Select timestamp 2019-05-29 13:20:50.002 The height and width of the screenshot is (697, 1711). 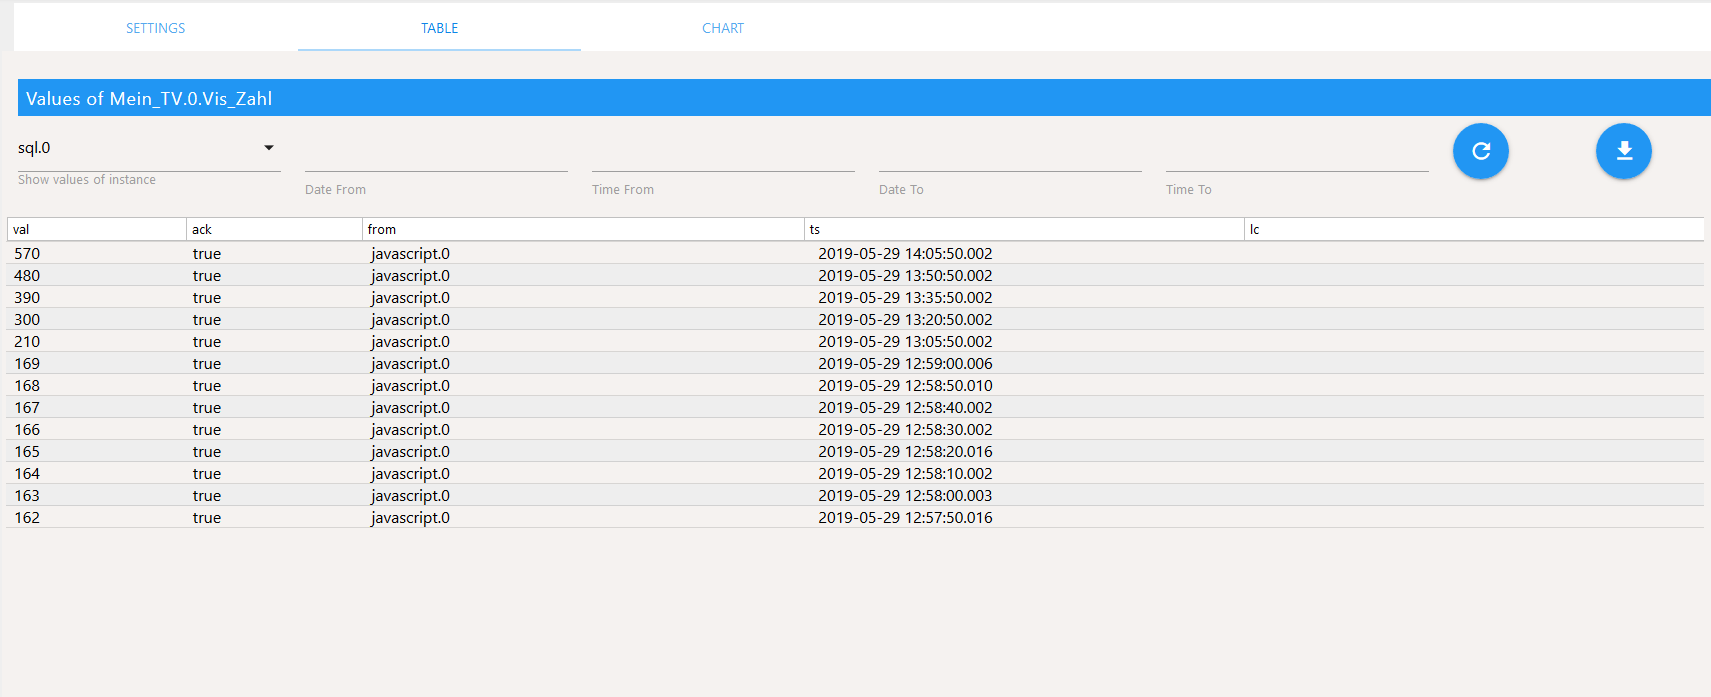pyautogui.click(x=905, y=320)
